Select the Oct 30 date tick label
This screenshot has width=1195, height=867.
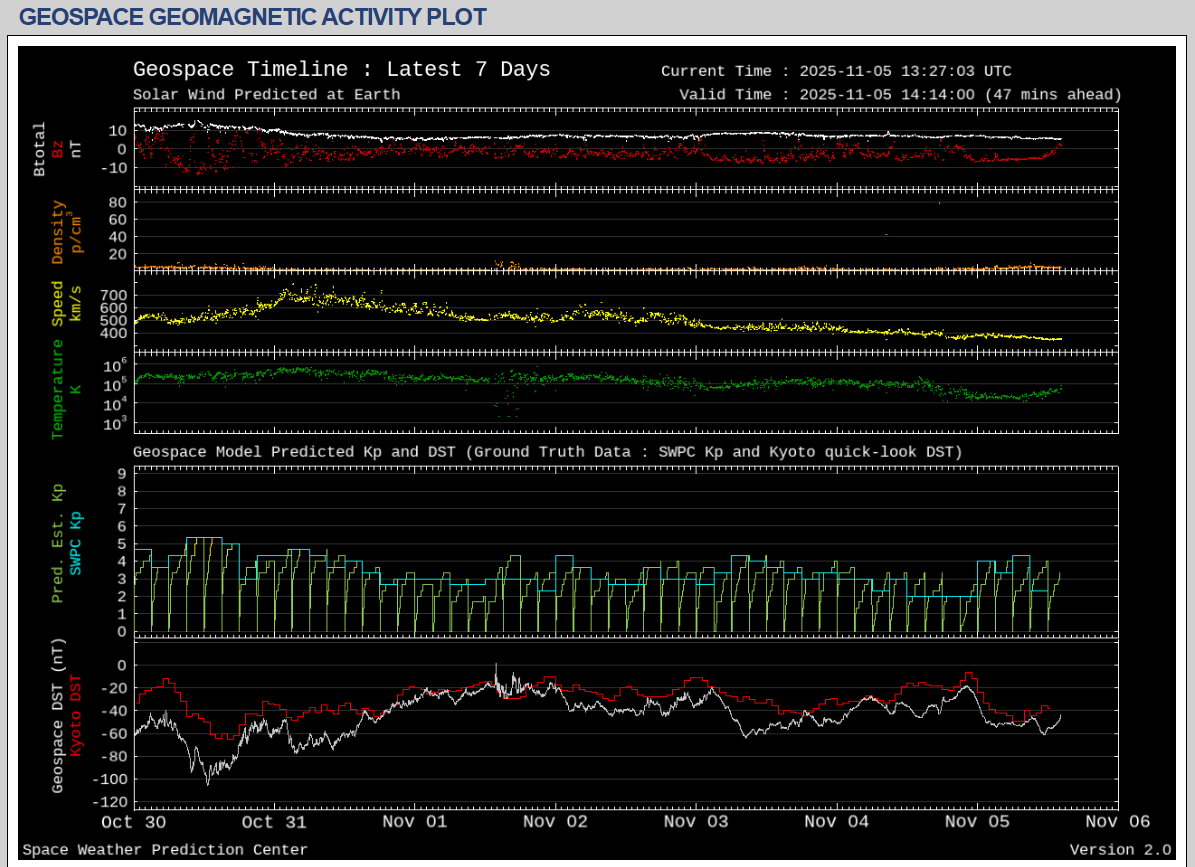click(x=132, y=822)
